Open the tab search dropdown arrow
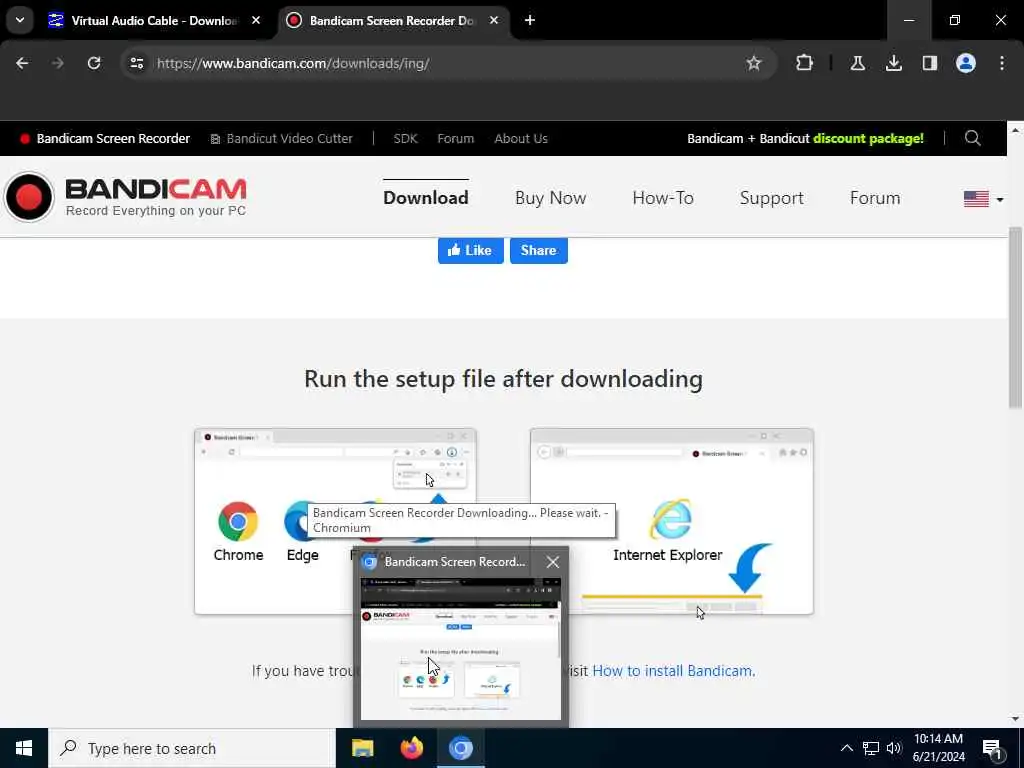Viewport: 1024px width, 768px height. click(x=20, y=20)
